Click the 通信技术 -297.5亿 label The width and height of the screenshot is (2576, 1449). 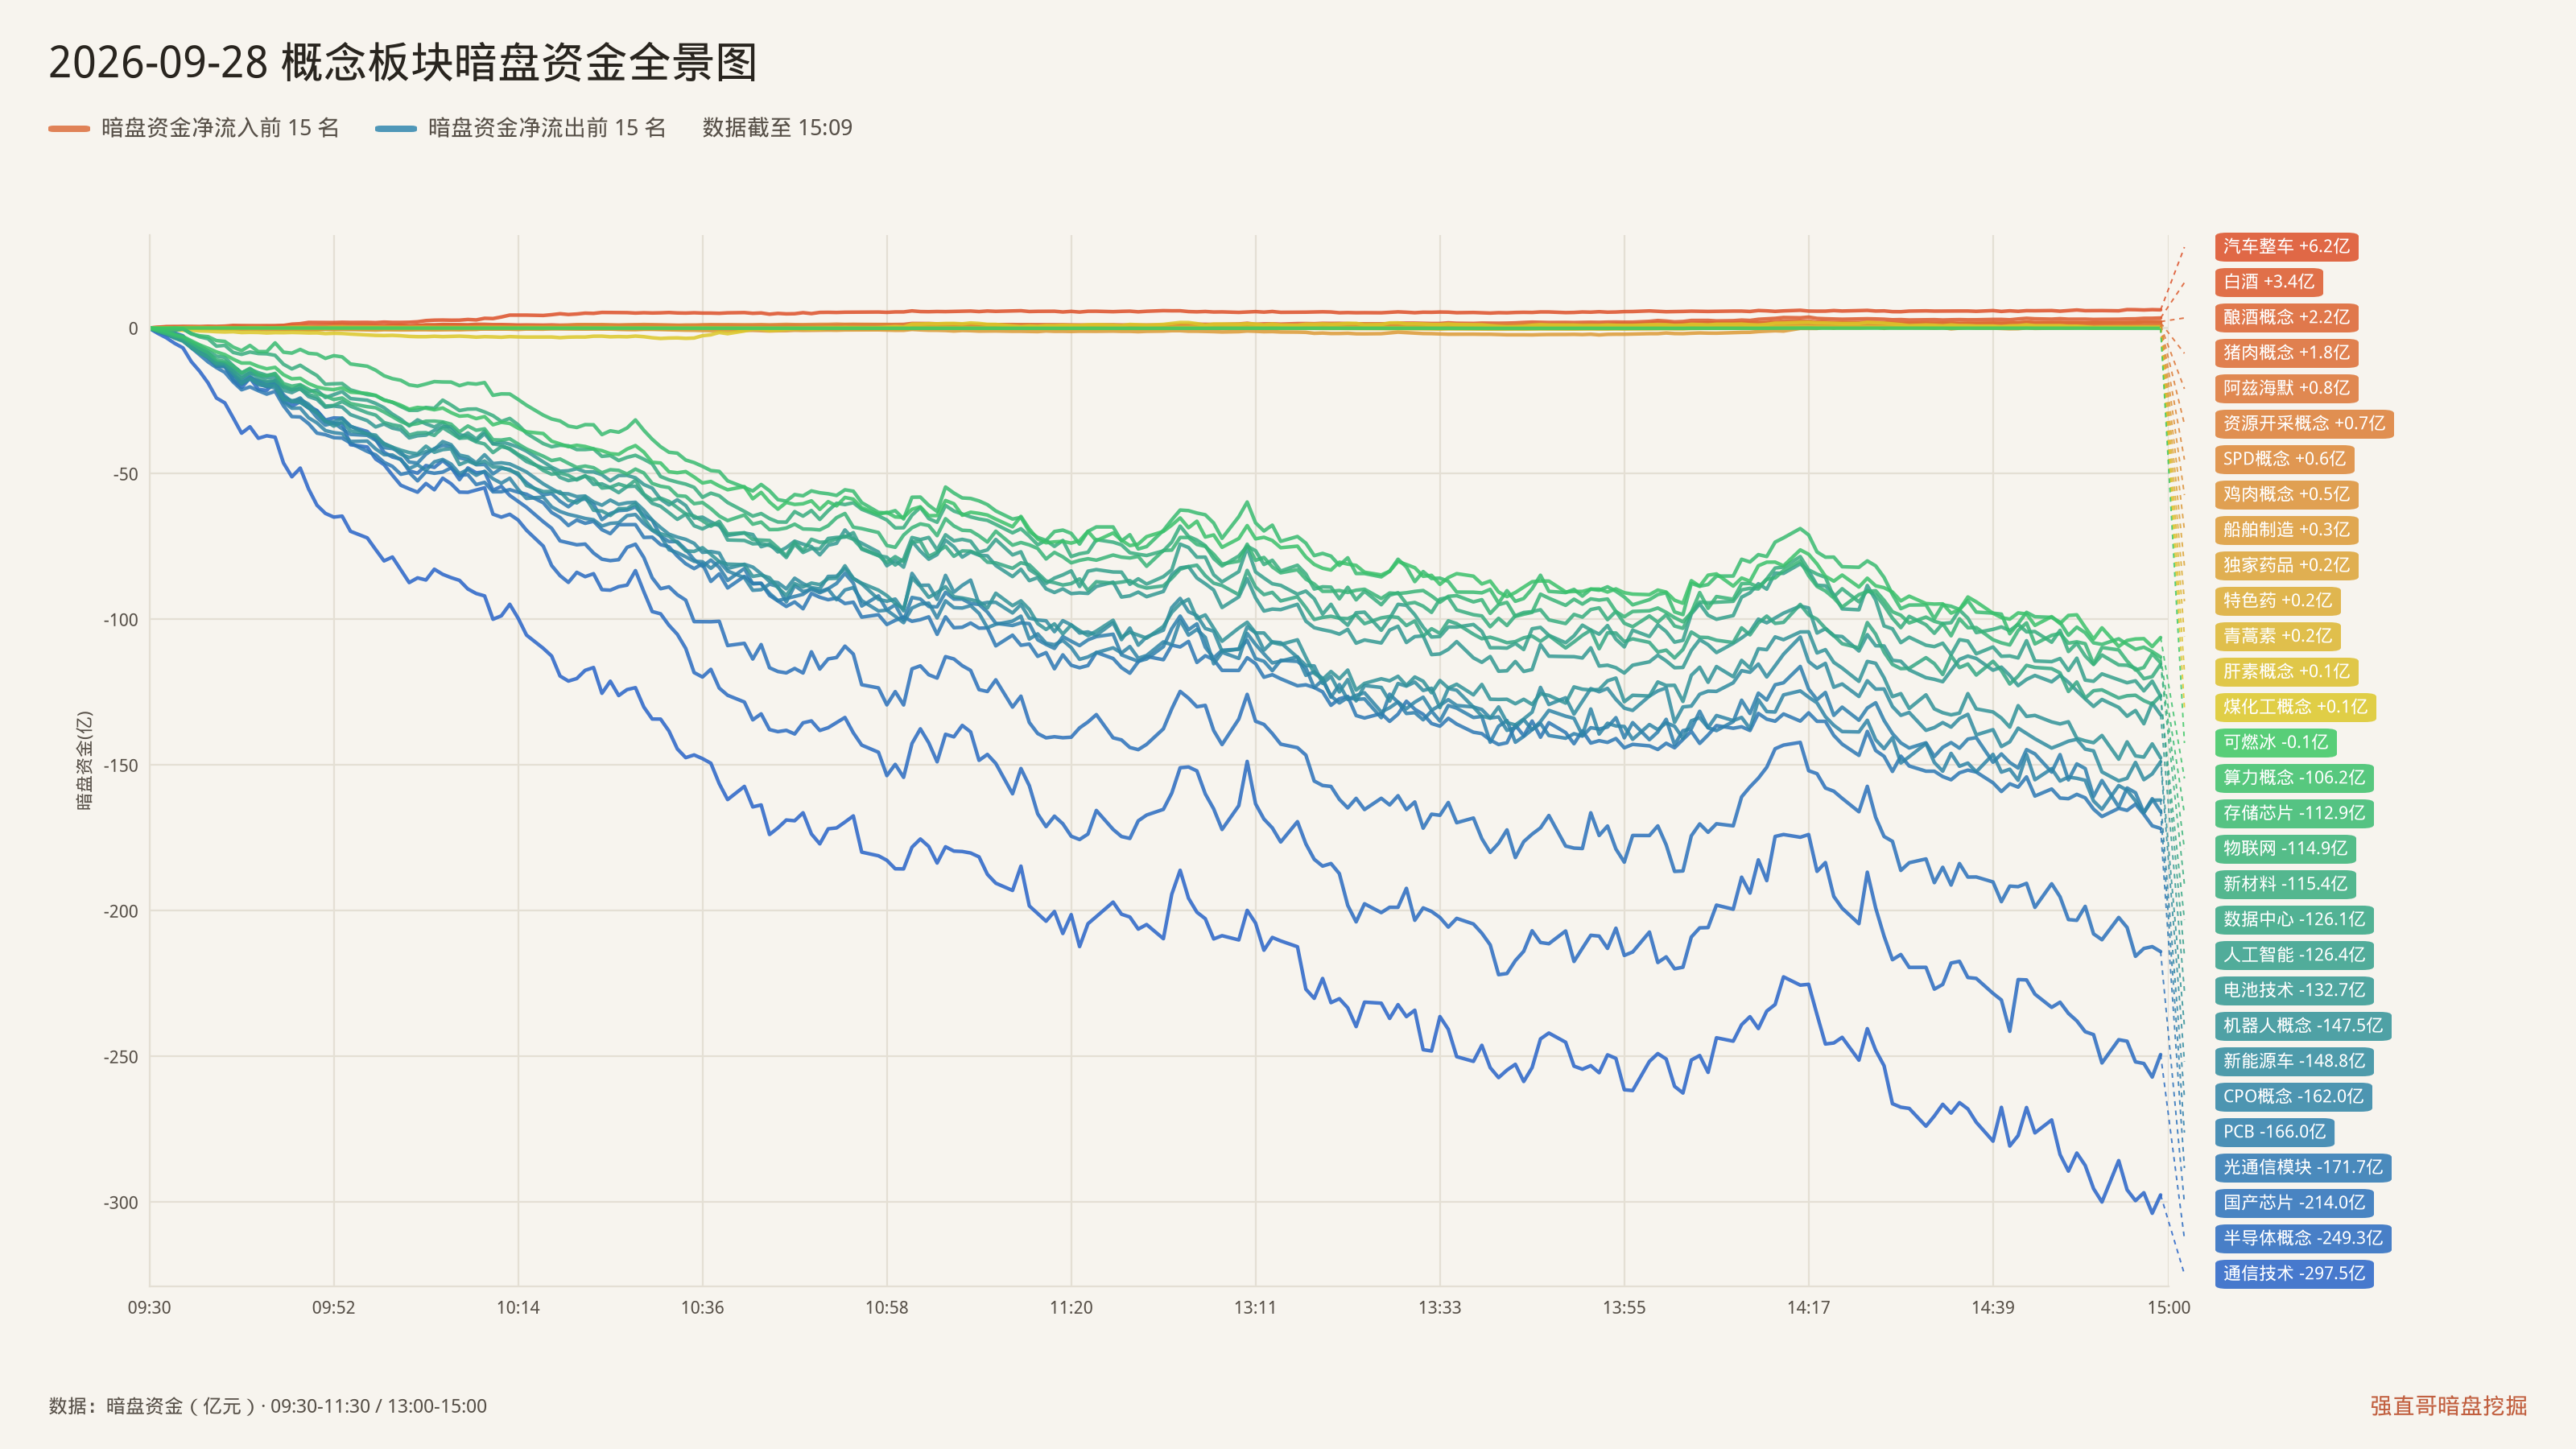tap(2294, 1274)
